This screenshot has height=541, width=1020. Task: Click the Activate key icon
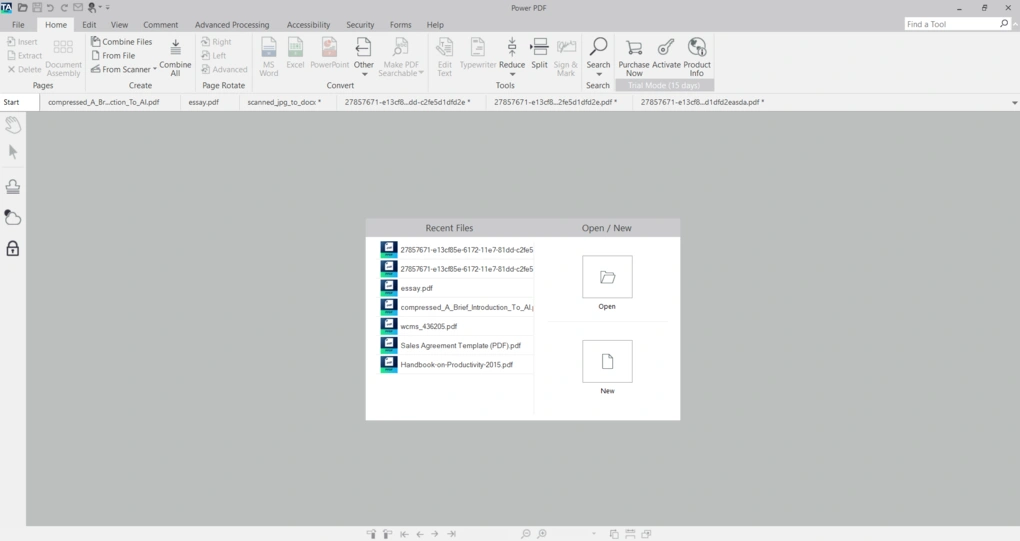coord(666,53)
